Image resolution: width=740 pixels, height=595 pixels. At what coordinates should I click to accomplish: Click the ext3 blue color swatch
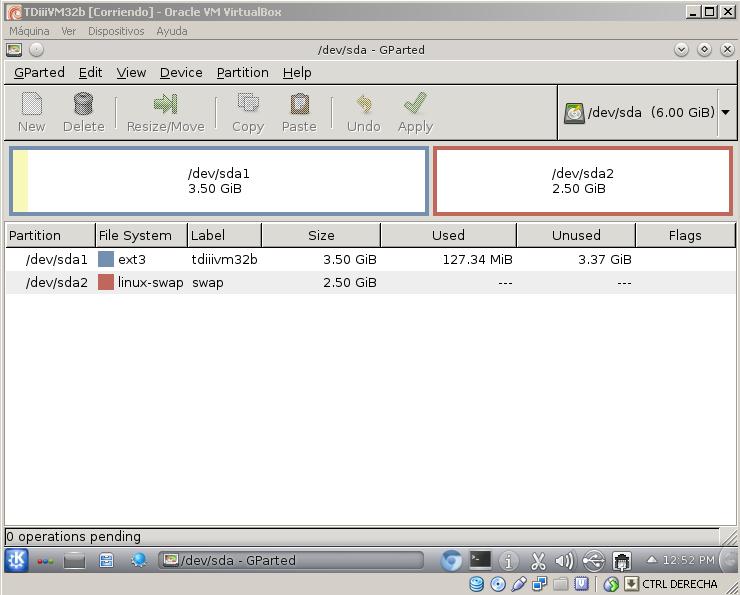click(106, 259)
